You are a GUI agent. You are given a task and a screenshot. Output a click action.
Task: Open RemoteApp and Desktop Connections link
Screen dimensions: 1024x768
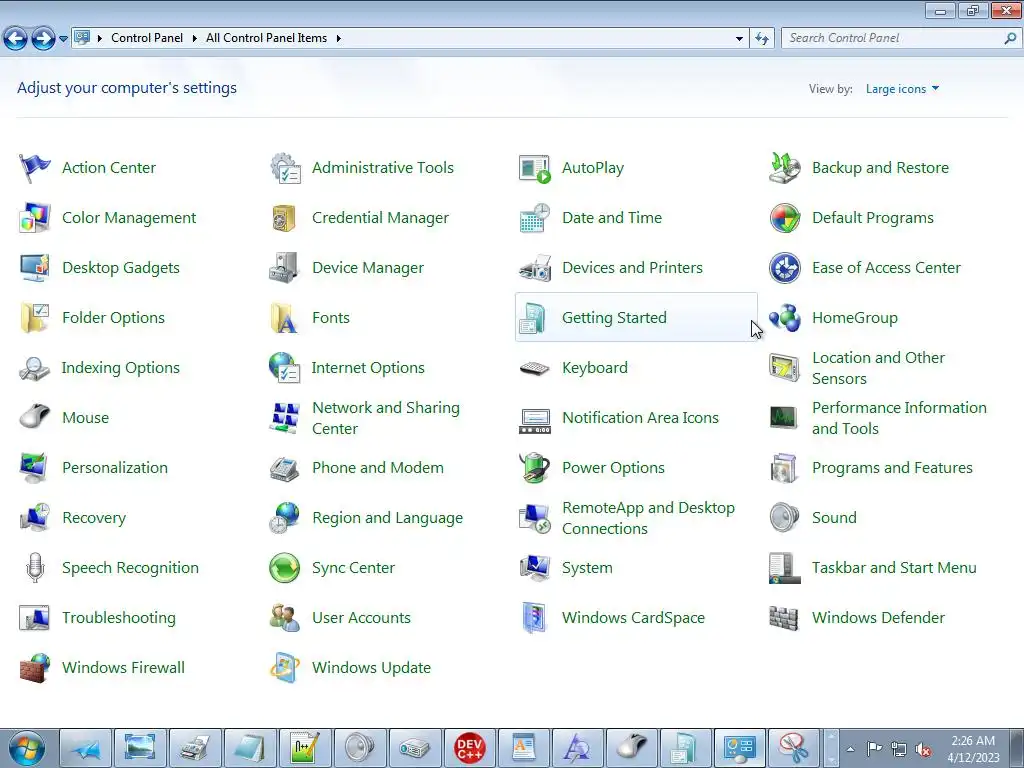[x=648, y=518]
